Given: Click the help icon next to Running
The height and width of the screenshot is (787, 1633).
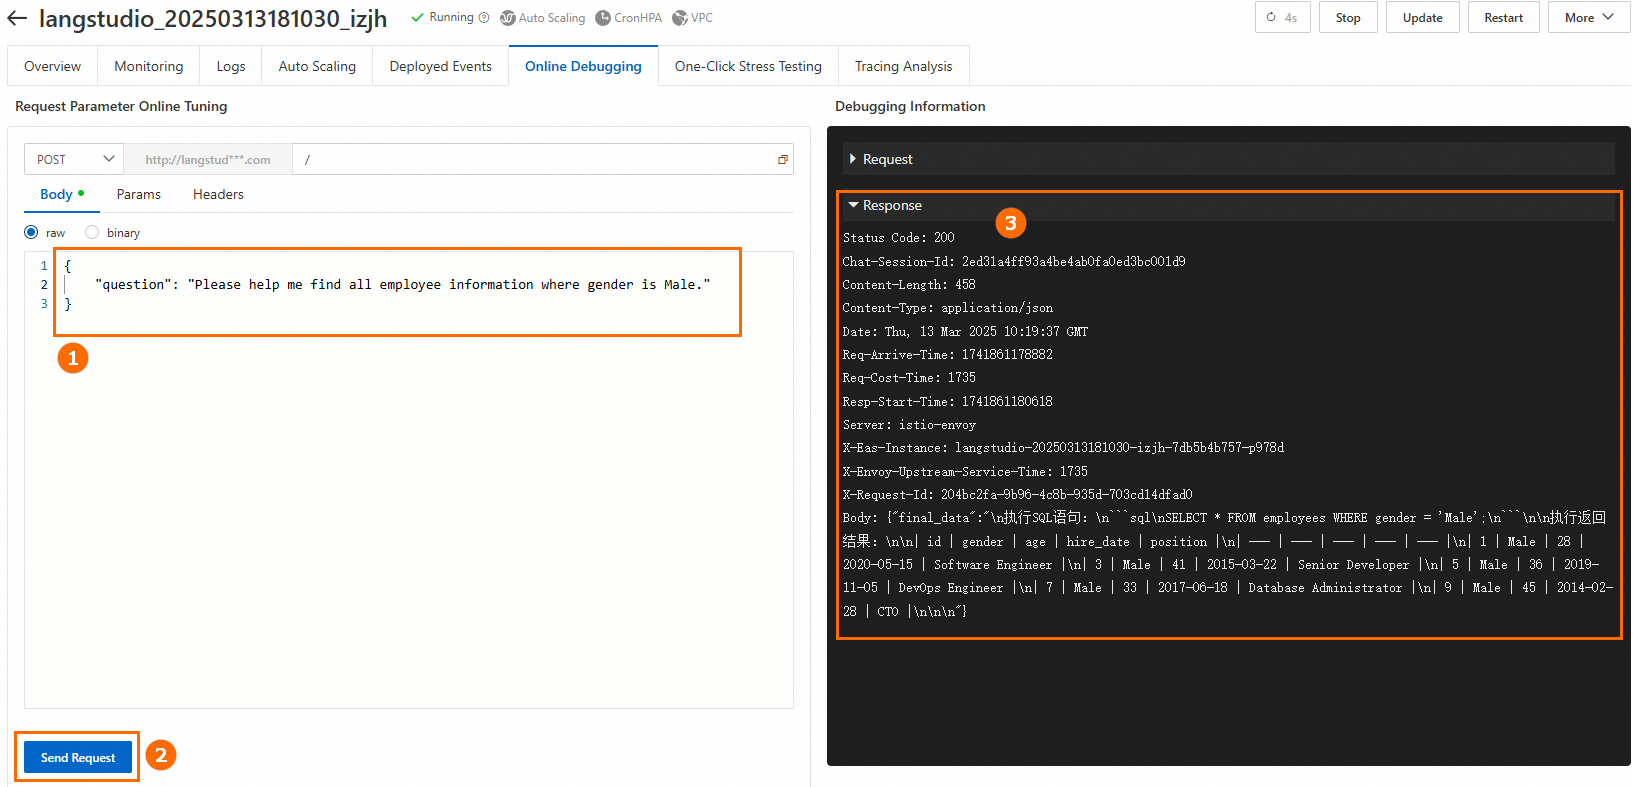Looking at the screenshot, I should (x=484, y=18).
